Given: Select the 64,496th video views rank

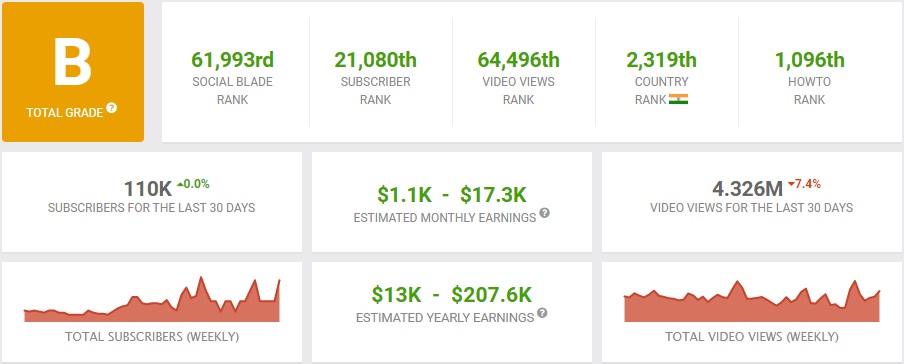Looking at the screenshot, I should point(518,59).
